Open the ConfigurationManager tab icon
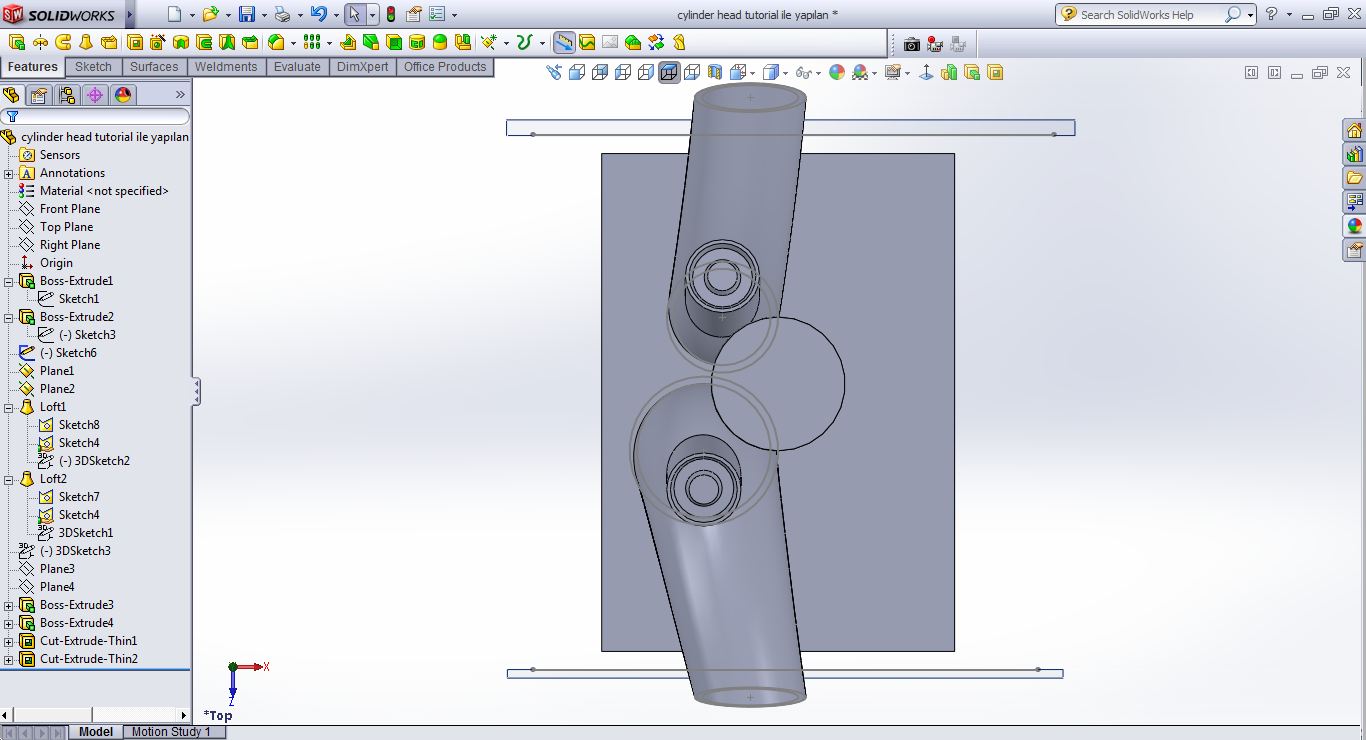The height and width of the screenshot is (740, 1366). click(x=67, y=95)
